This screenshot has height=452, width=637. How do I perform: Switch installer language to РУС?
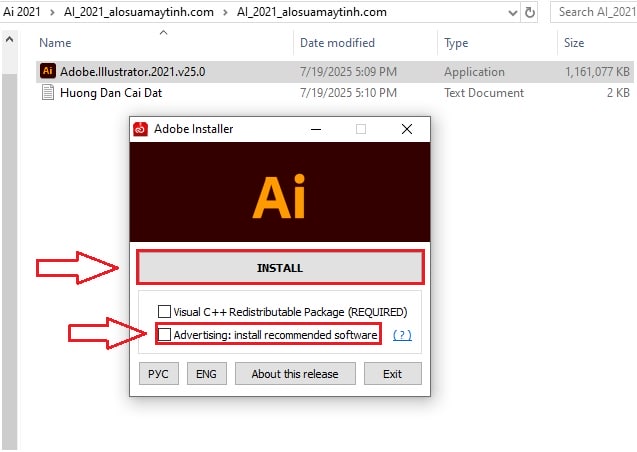tap(158, 374)
